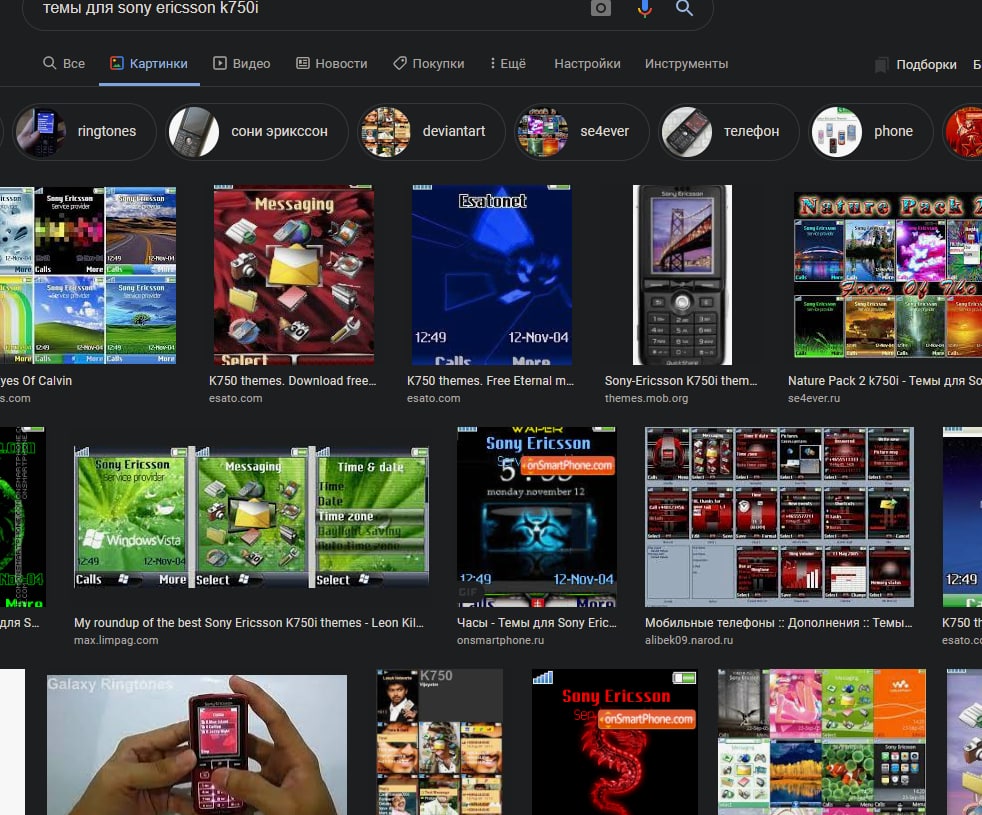
Task: Go to the Покупки tab
Action: click(x=429, y=63)
